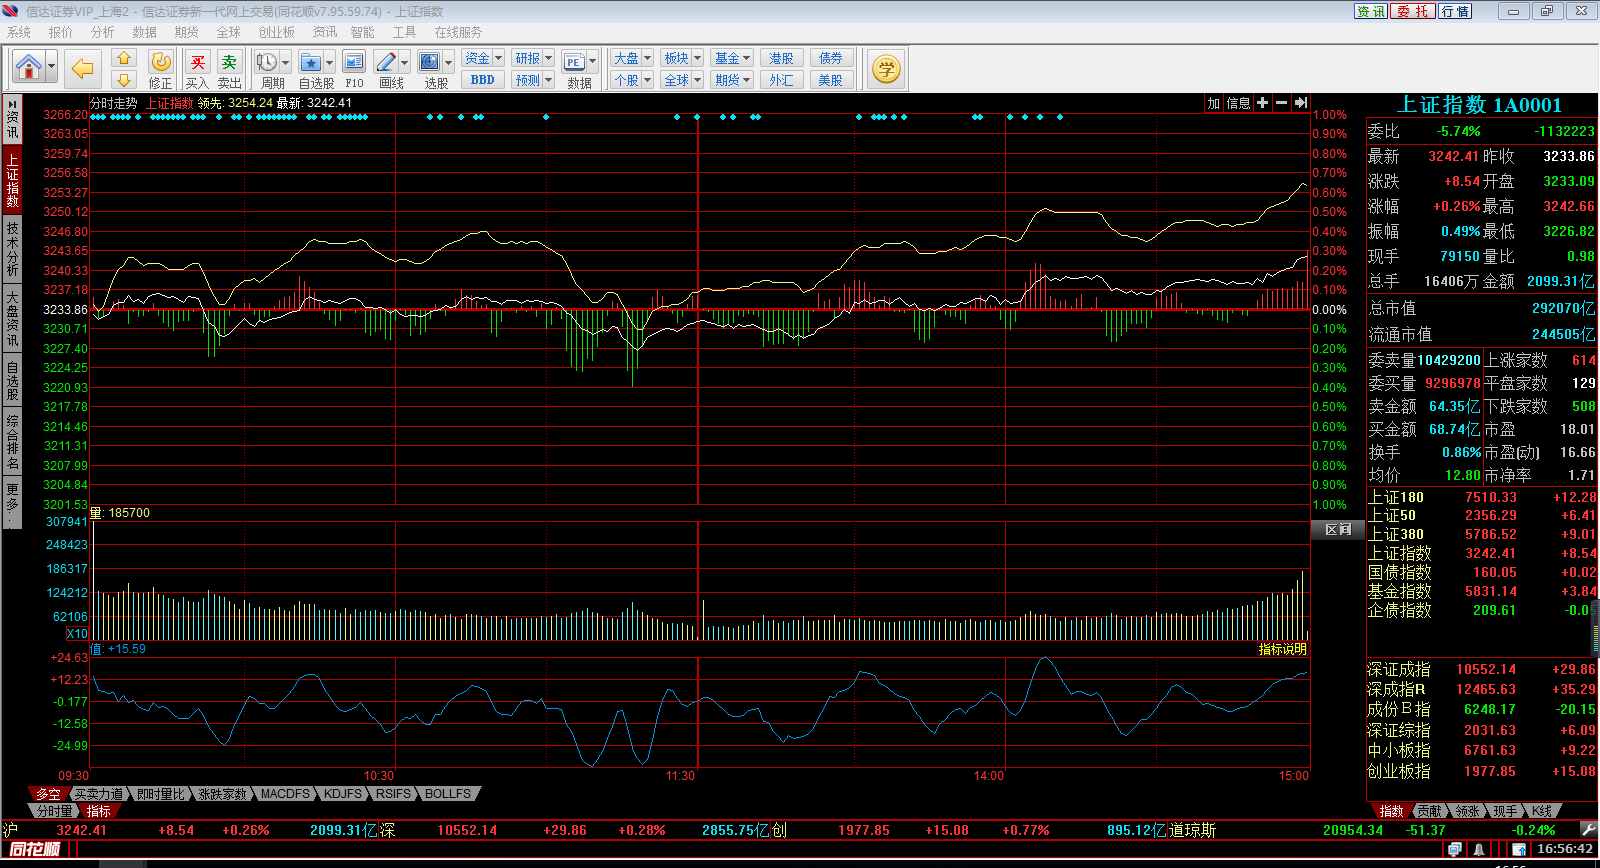The height and width of the screenshot is (868, 1600).
Task: Switch to the MACDFS indicator tab
Action: (x=285, y=793)
